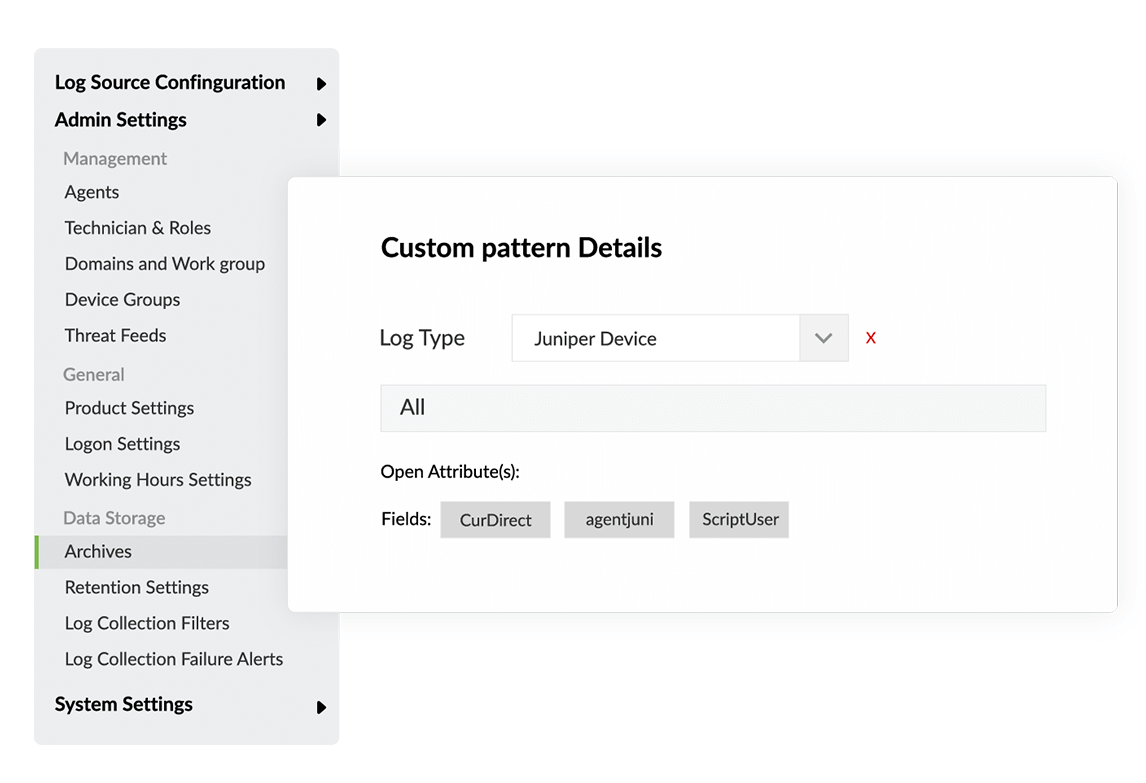Open the Log Type dropdown chevron
Screen dimensions: 1146x783
(823, 338)
